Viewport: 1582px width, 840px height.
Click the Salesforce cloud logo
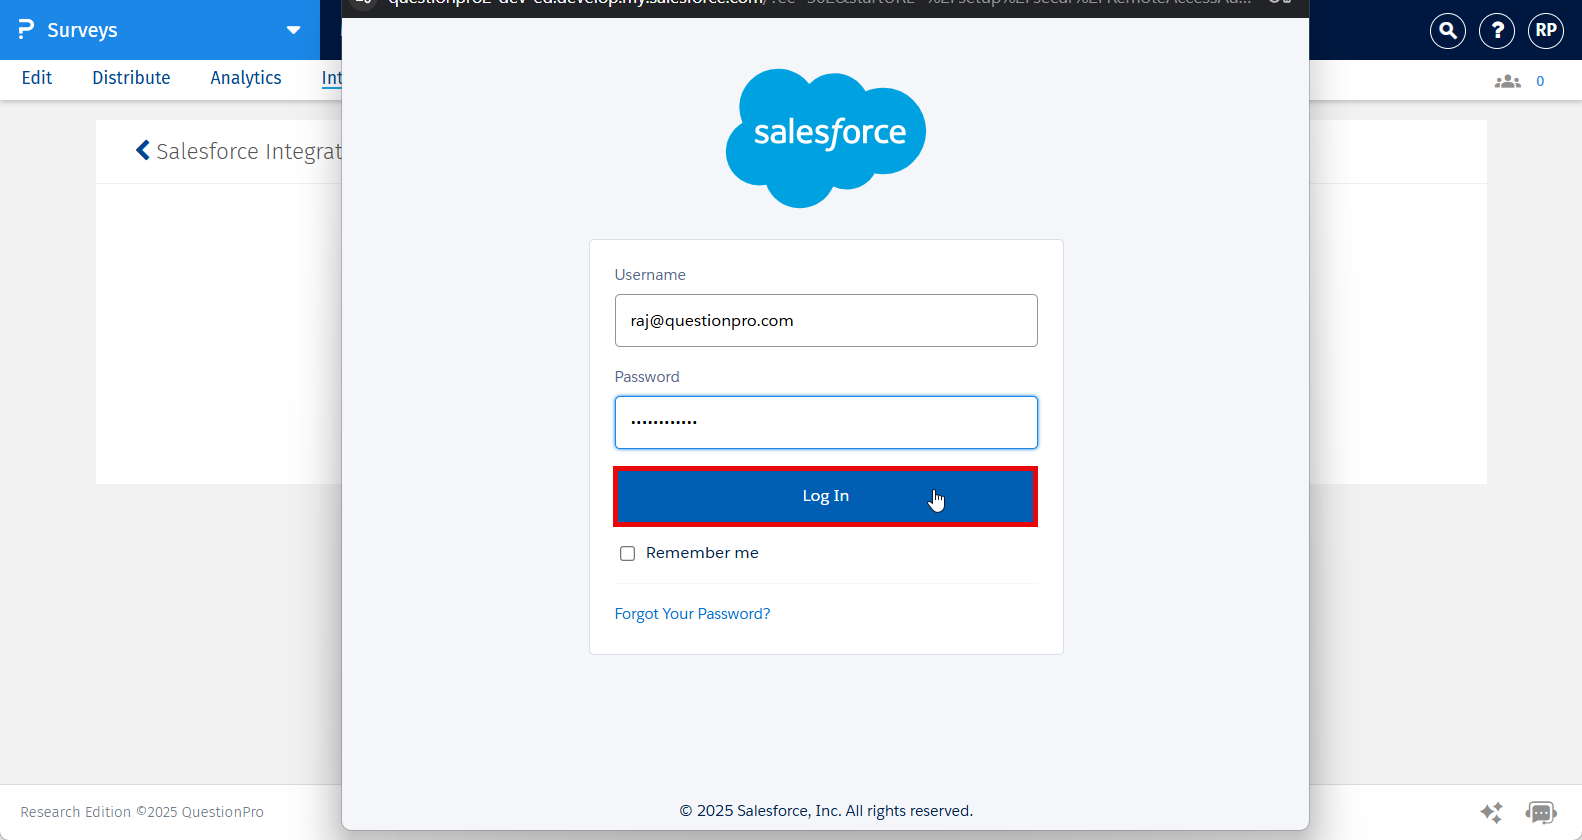coord(826,138)
